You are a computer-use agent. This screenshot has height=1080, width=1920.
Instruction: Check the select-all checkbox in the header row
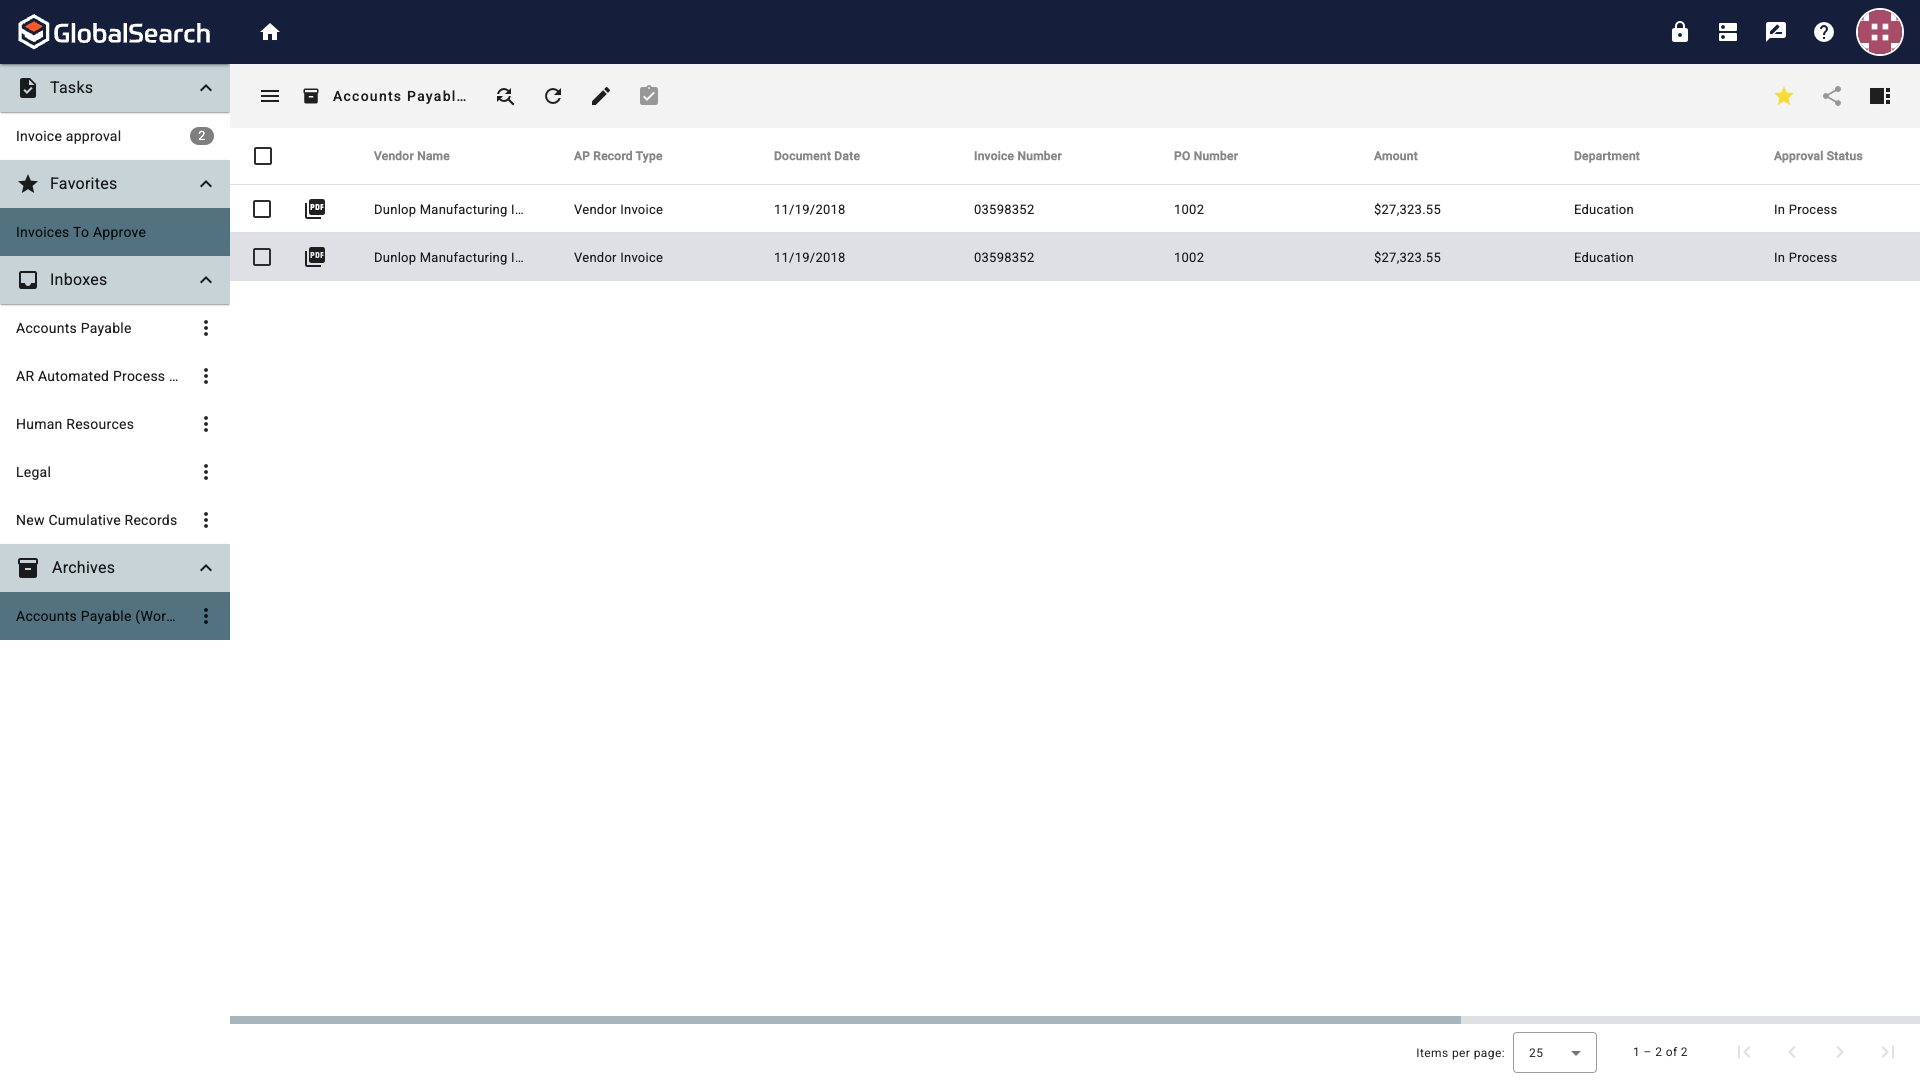(x=263, y=156)
